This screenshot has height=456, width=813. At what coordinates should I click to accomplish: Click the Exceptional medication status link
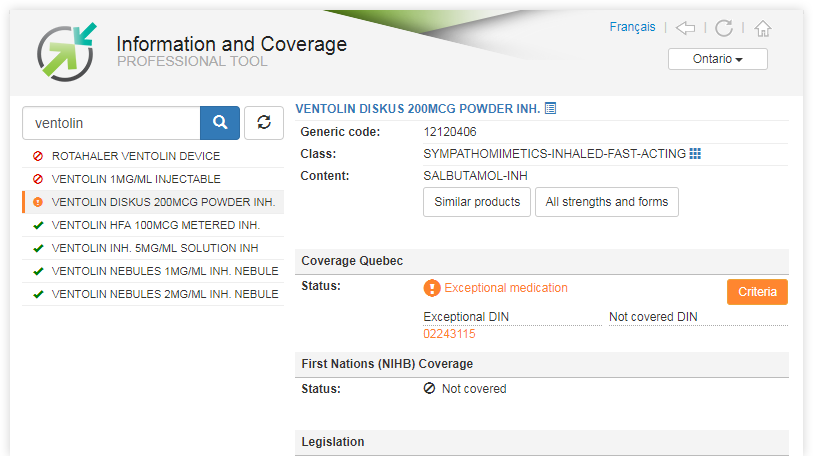[x=506, y=288]
